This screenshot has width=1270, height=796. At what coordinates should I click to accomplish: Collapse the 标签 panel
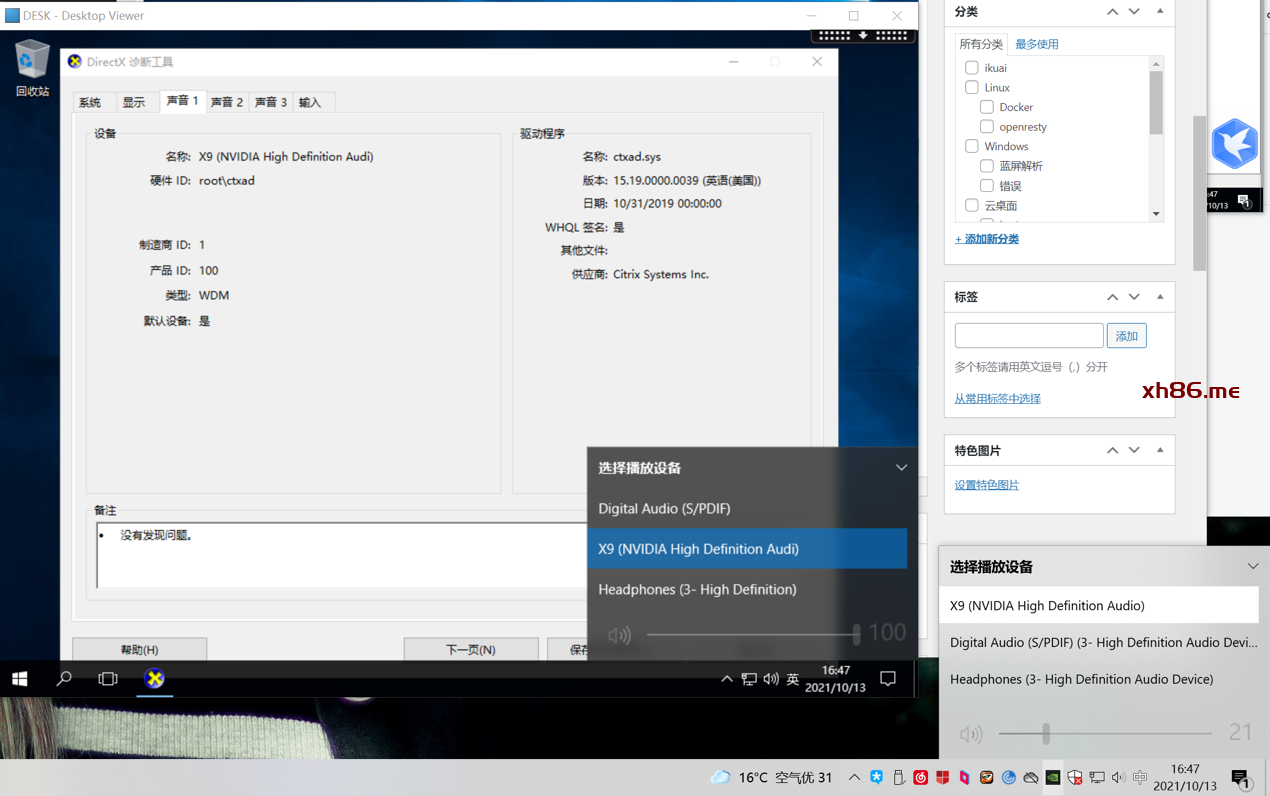(1160, 297)
